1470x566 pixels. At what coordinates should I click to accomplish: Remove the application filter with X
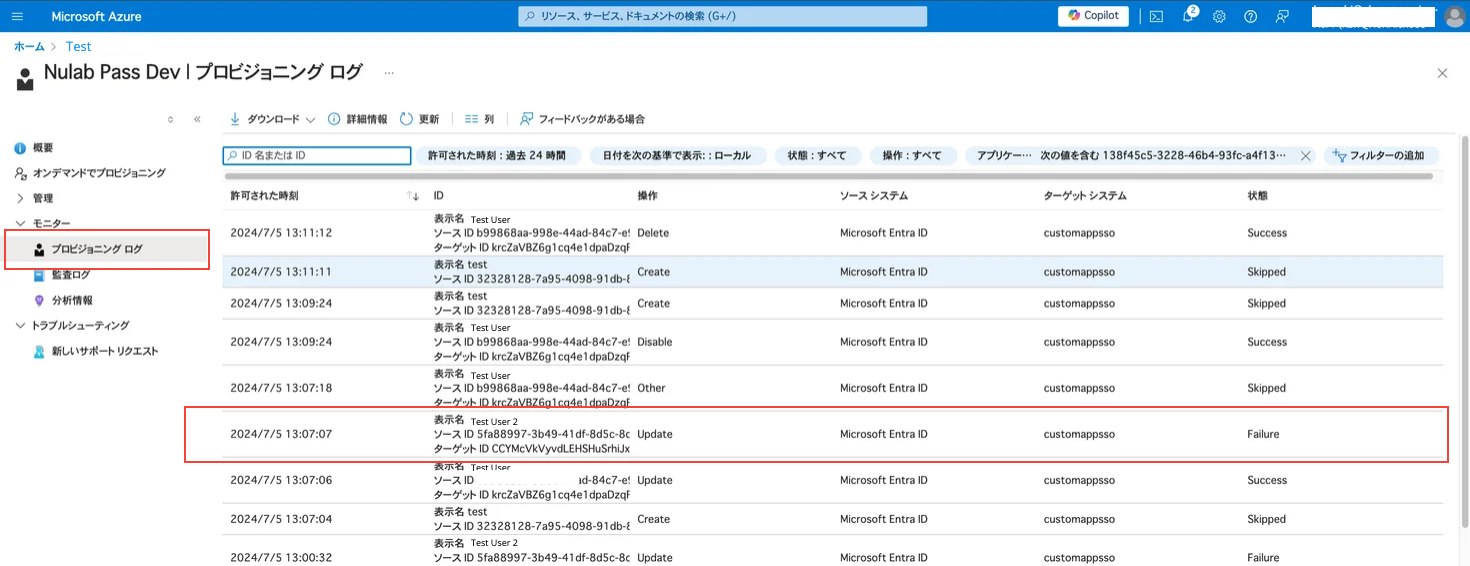pos(1305,156)
